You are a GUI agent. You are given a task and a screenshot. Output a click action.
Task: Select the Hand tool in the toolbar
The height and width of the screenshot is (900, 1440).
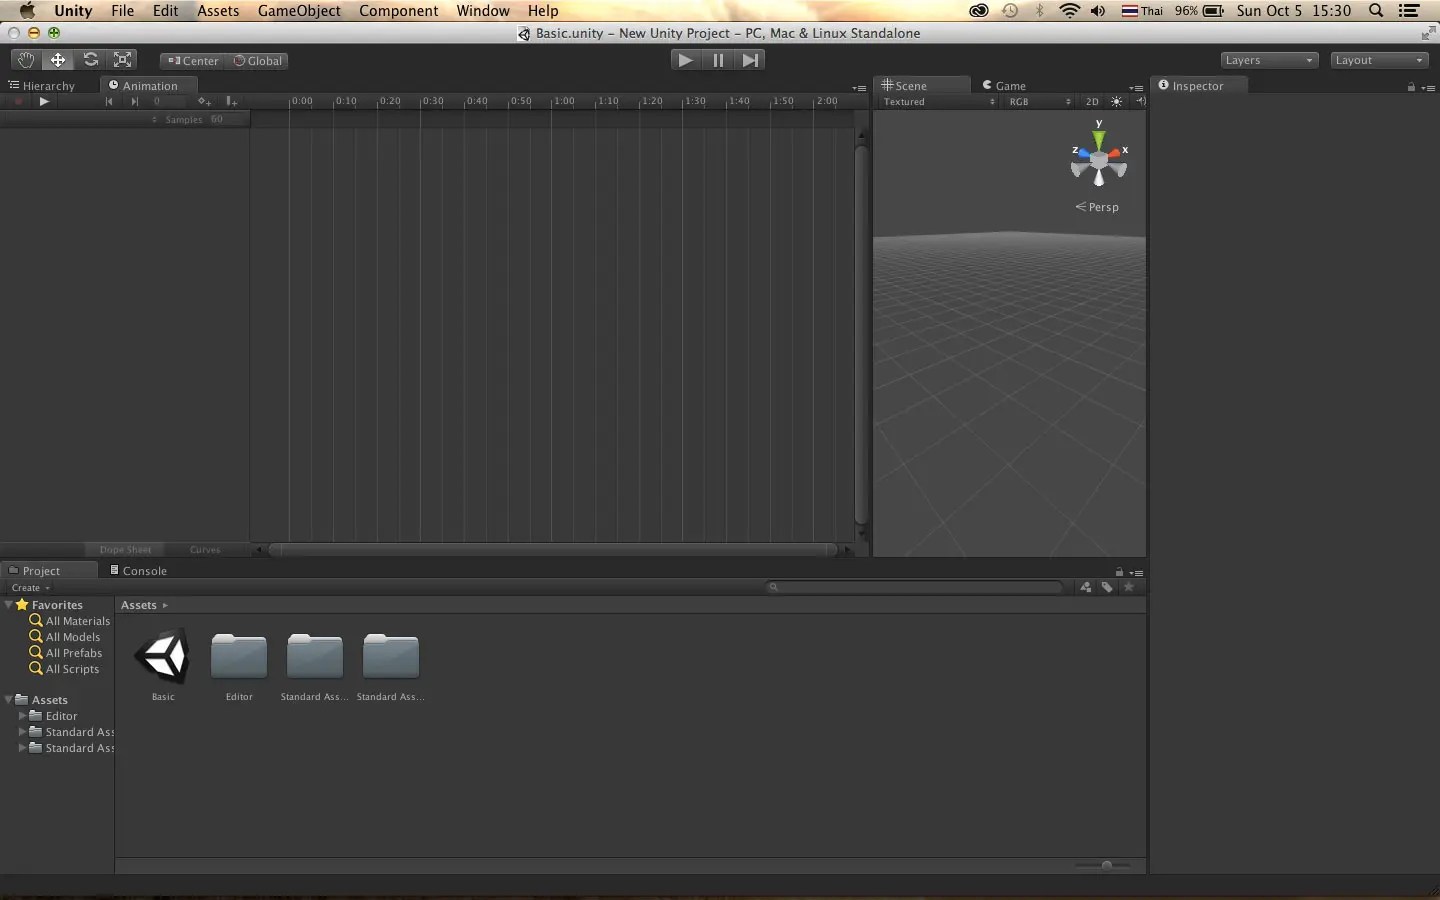(25, 60)
